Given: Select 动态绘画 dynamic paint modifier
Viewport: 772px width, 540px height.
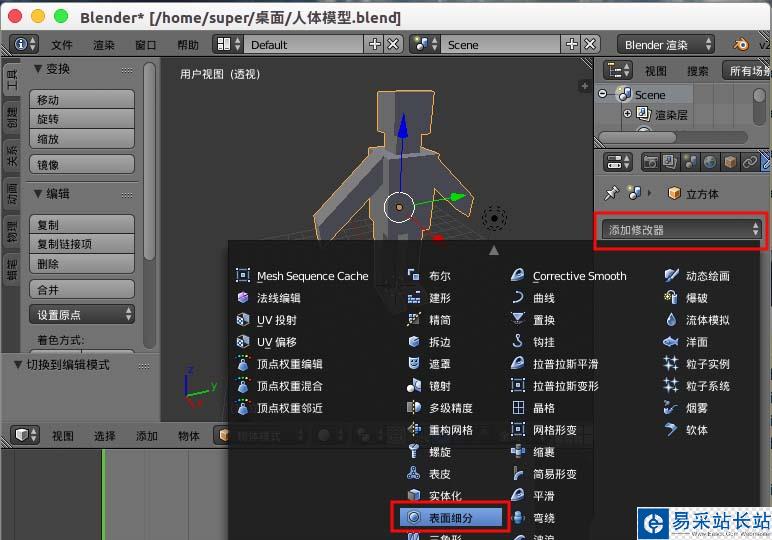Looking at the screenshot, I should tap(697, 276).
